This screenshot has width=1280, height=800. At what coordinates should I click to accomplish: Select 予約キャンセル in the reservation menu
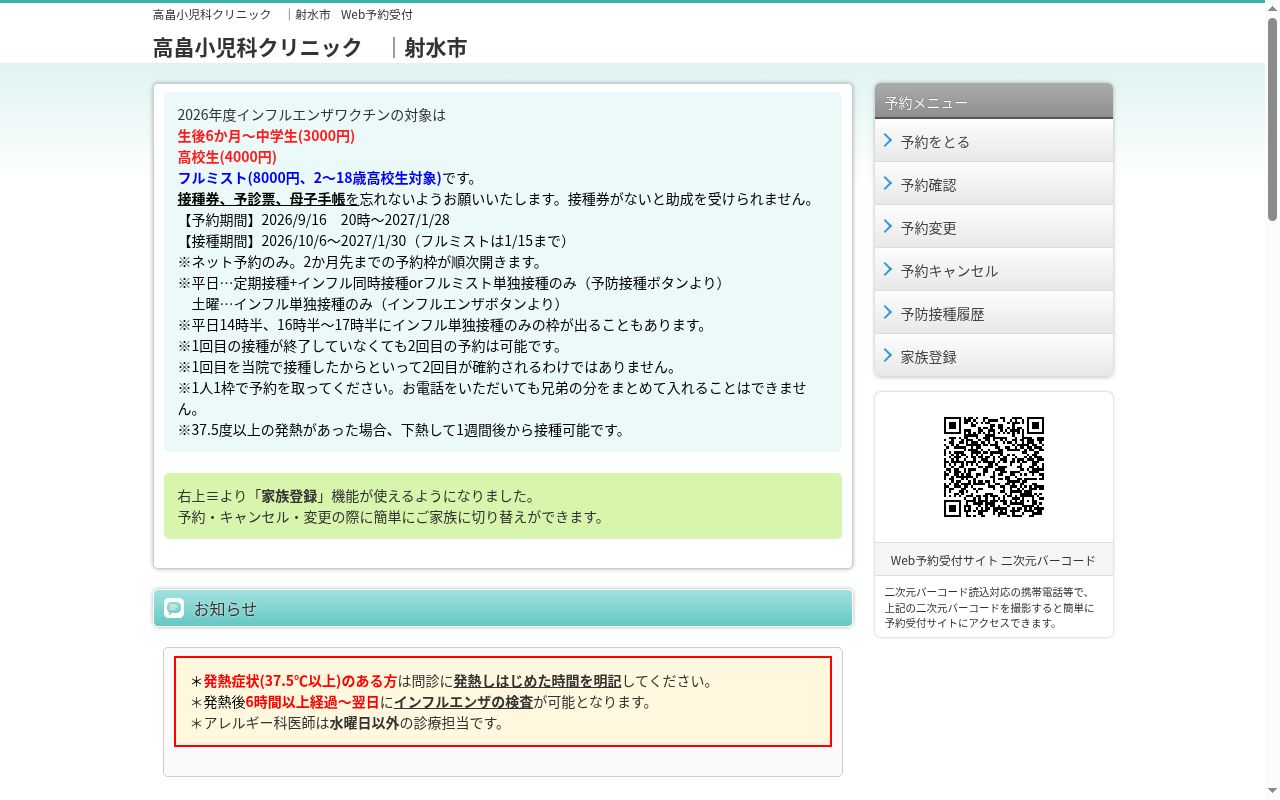pos(994,270)
